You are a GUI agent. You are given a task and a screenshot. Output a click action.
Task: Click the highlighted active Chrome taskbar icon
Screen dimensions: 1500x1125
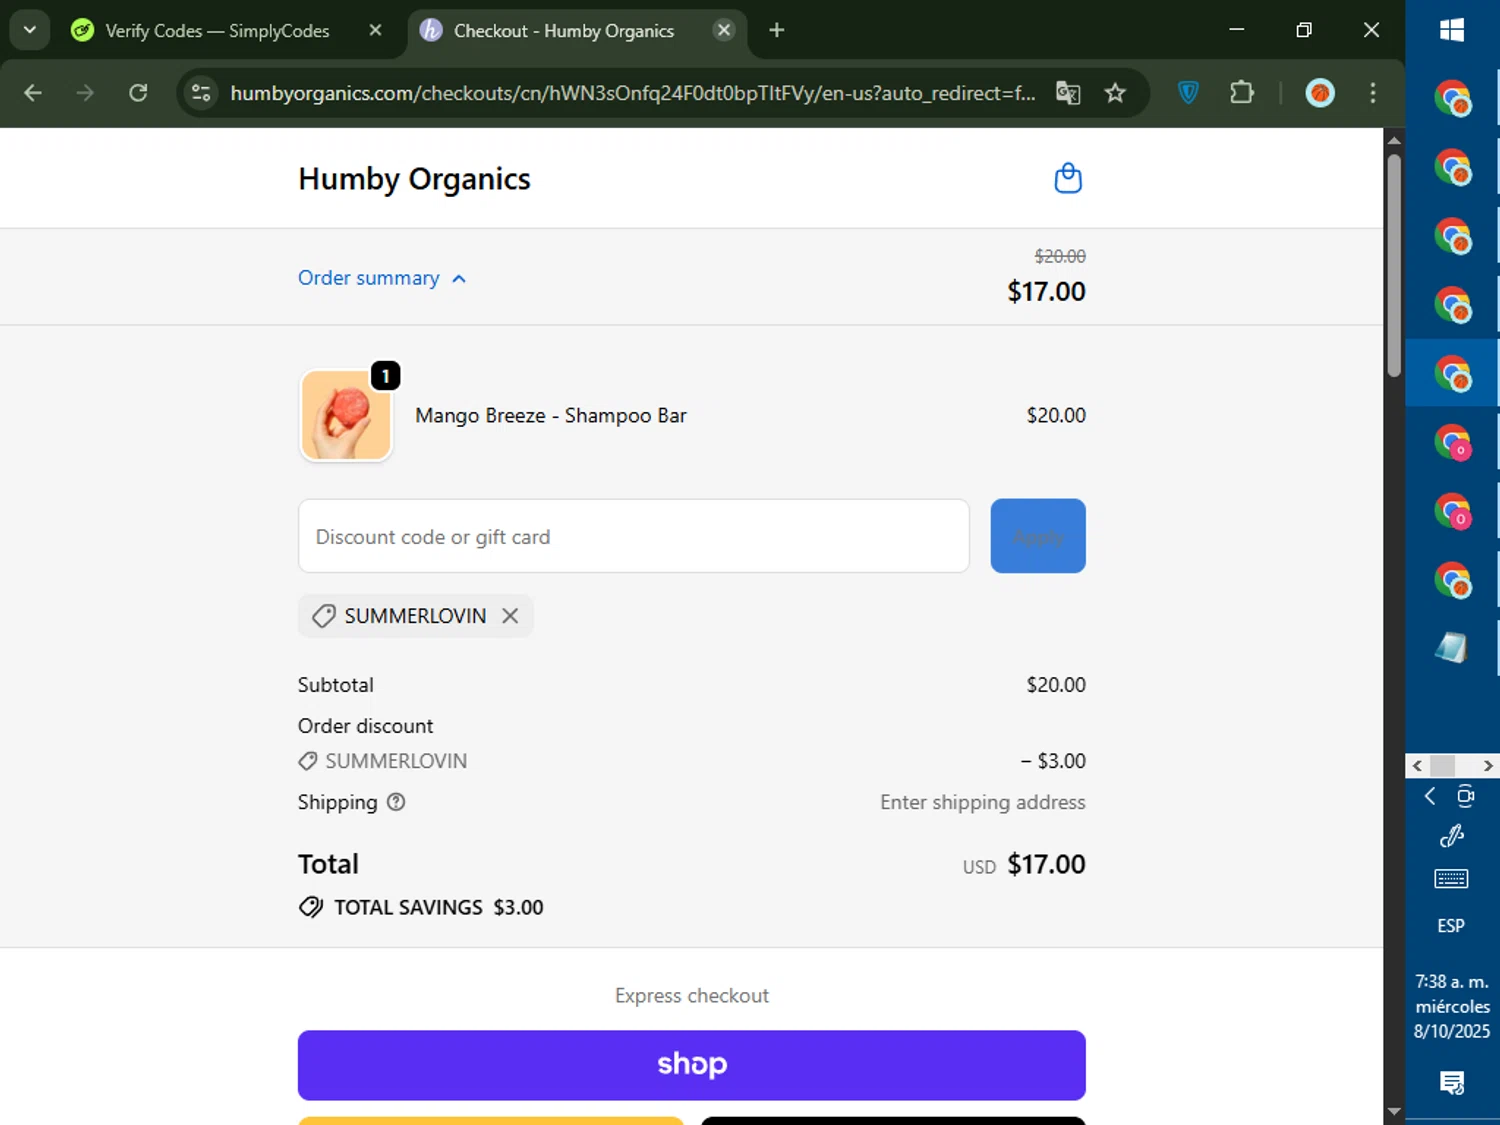1452,373
